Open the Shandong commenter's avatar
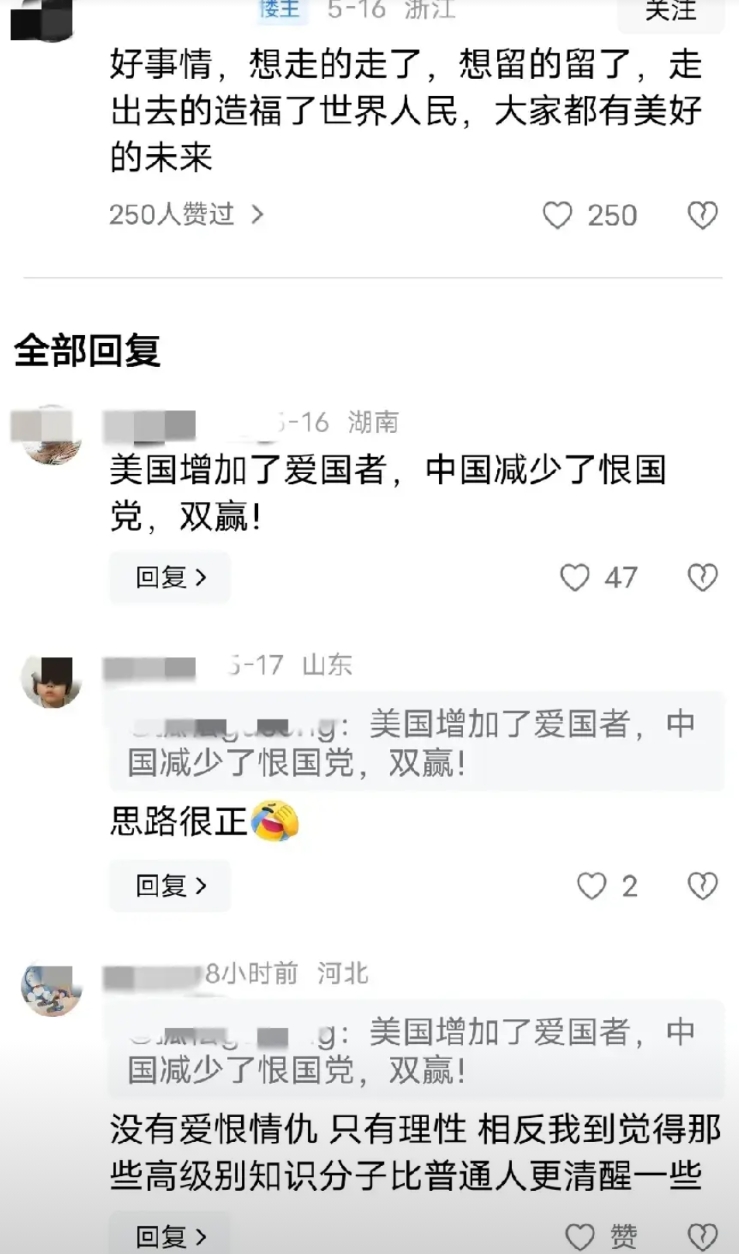 click(x=52, y=680)
